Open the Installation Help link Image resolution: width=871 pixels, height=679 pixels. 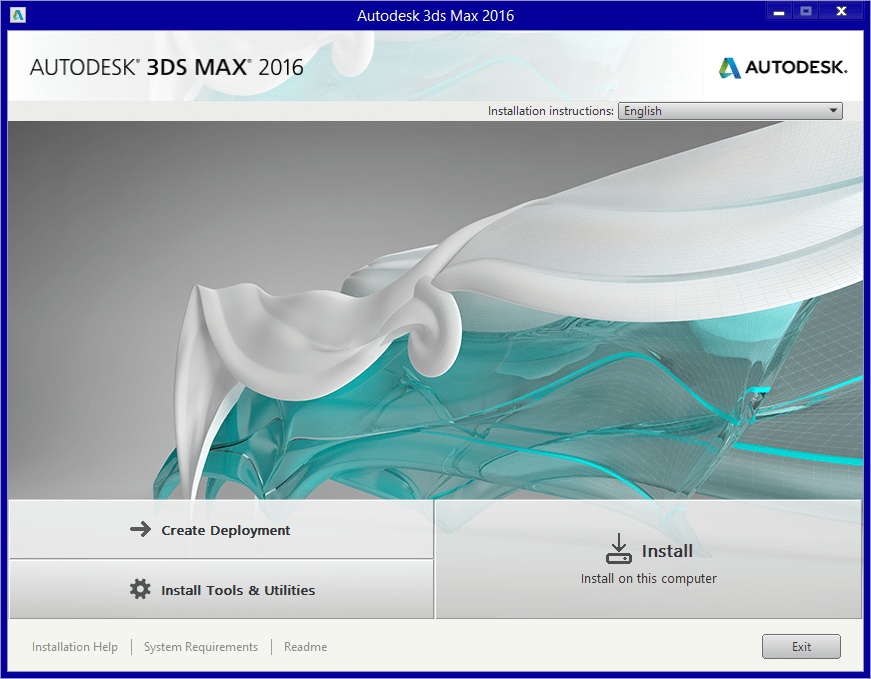tap(75, 647)
